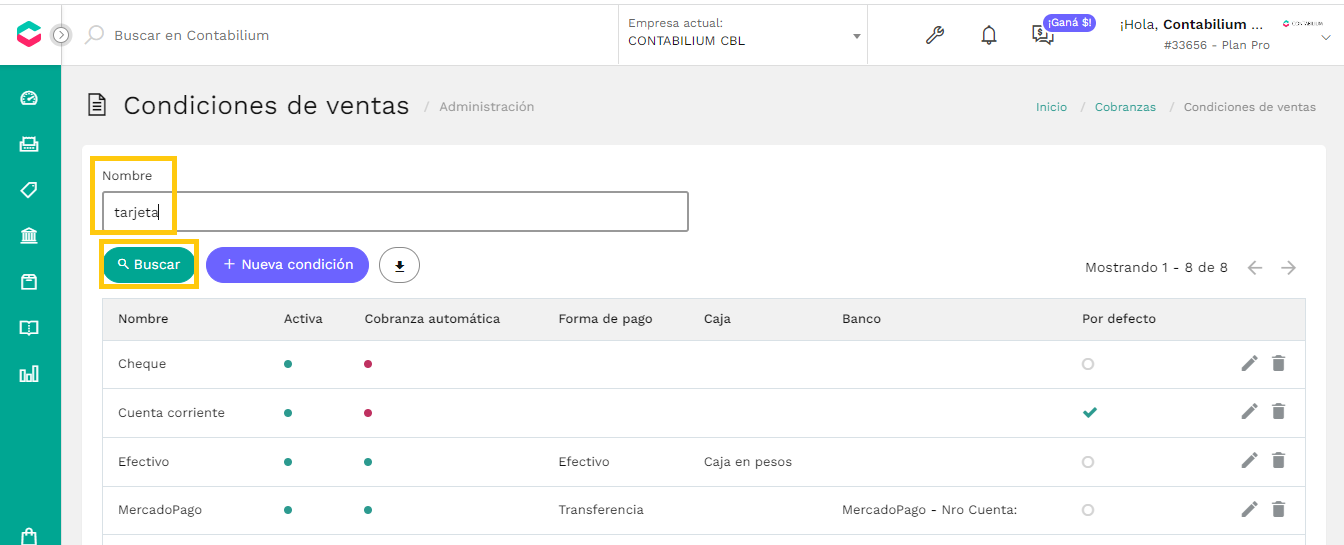Select the Cuenta corriente row name
Viewport: 1344px width, 545px height.
click(x=171, y=413)
